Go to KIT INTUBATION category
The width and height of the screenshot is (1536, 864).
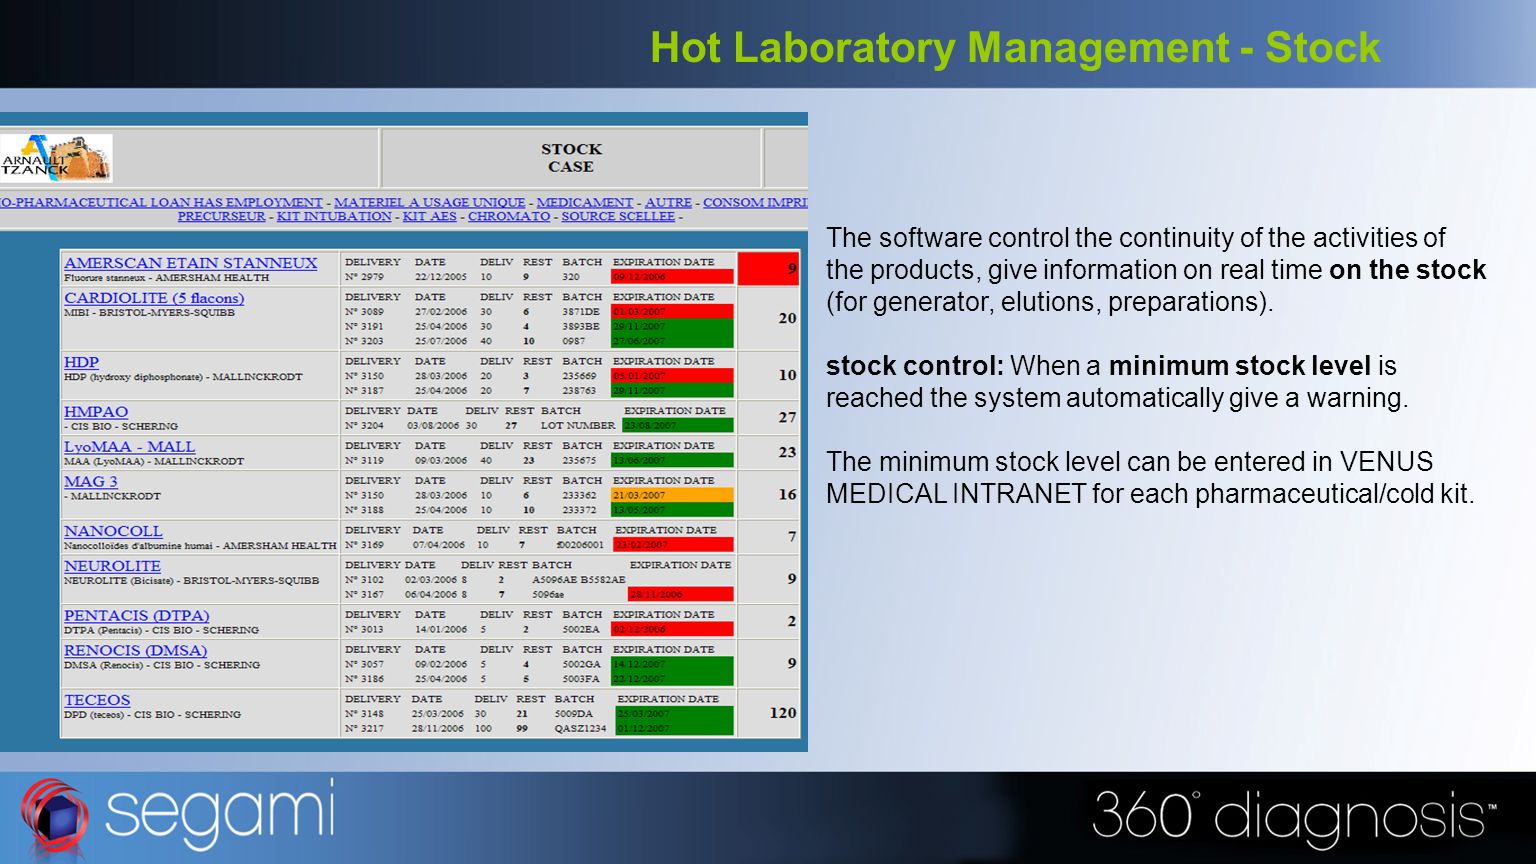(334, 216)
